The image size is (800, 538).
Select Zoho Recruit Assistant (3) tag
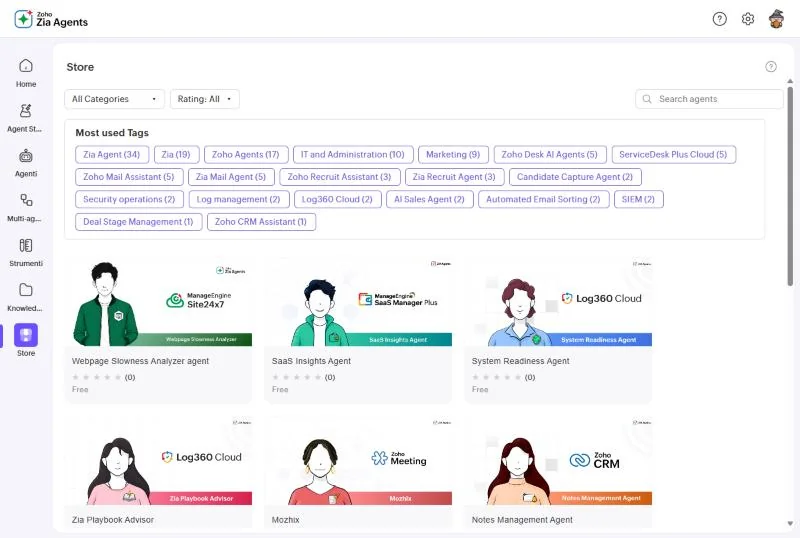(340, 177)
